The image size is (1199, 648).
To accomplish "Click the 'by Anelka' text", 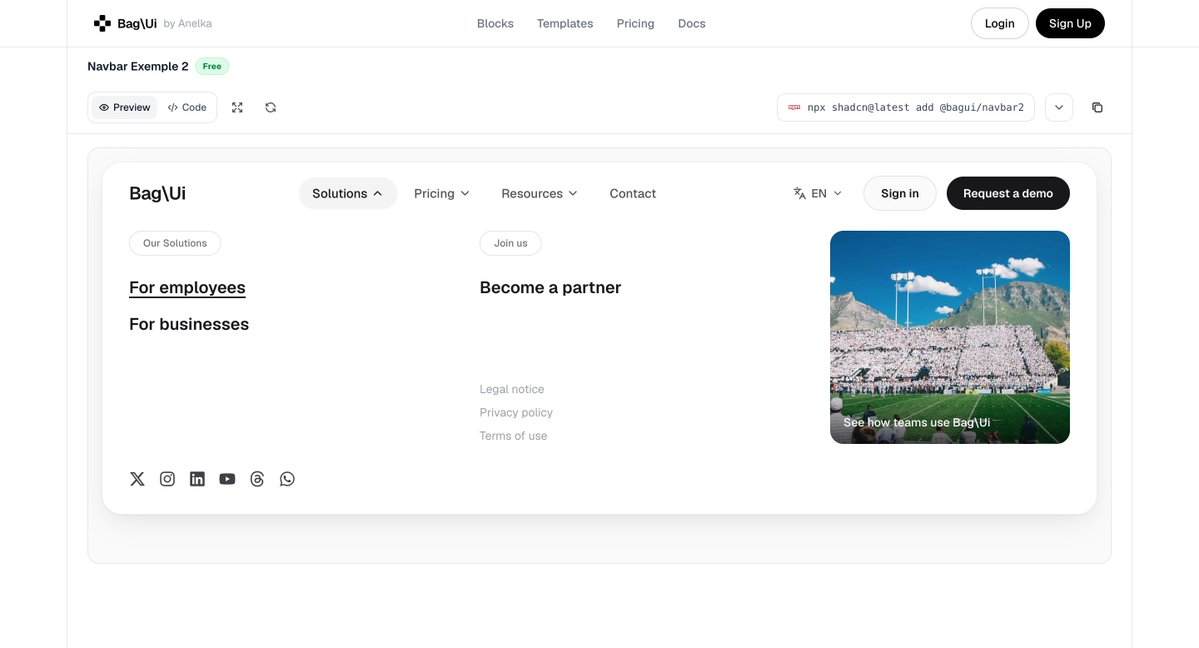I will click(x=187, y=24).
